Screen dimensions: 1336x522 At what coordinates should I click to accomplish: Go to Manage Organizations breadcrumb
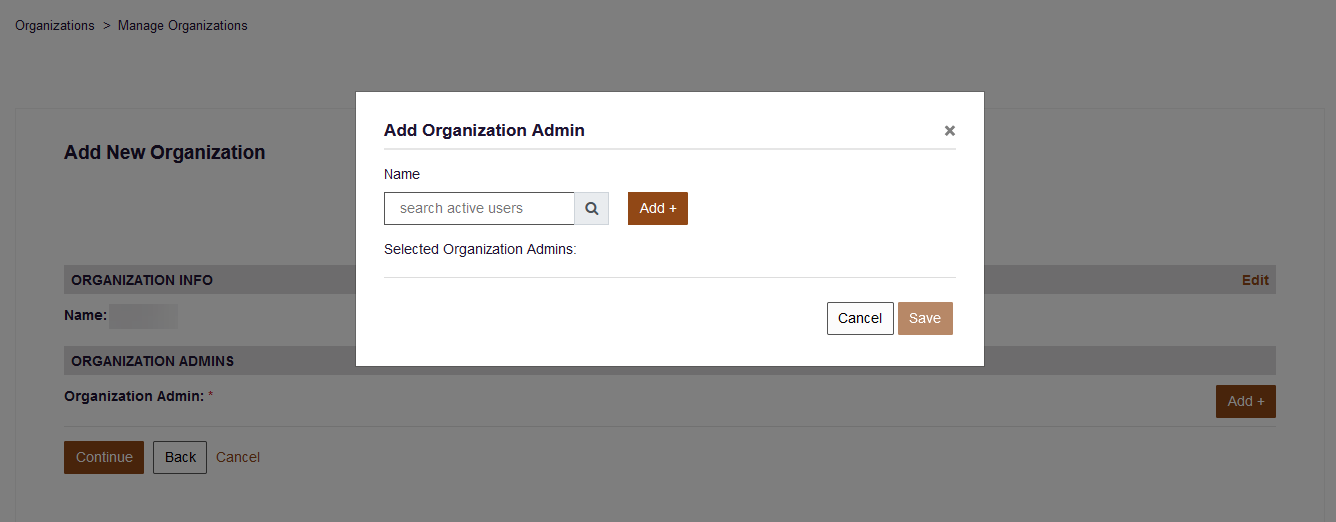pyautogui.click(x=183, y=26)
